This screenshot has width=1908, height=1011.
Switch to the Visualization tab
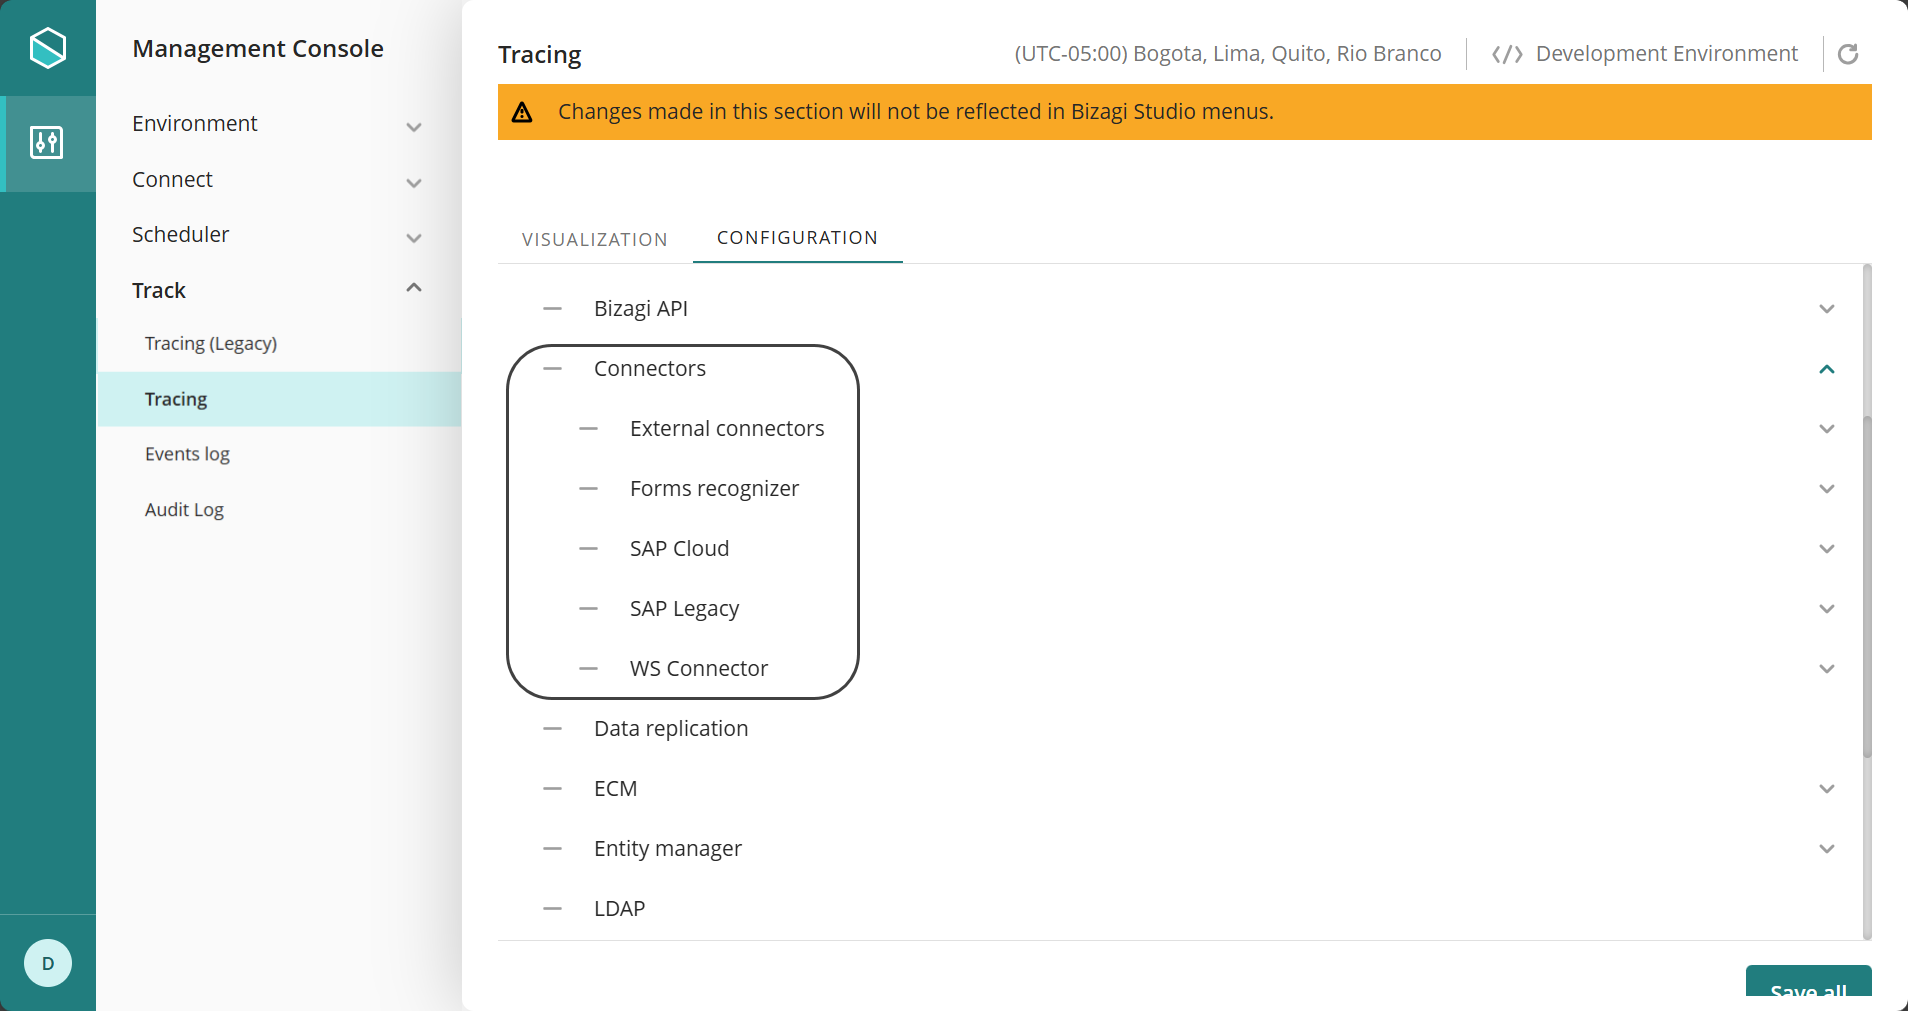[x=594, y=240]
